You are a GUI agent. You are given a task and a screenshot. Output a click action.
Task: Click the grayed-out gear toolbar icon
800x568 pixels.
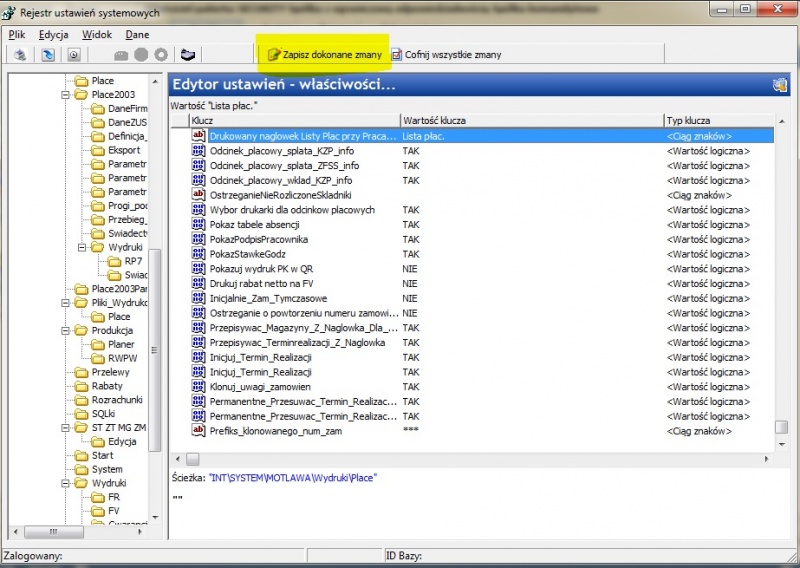click(161, 55)
